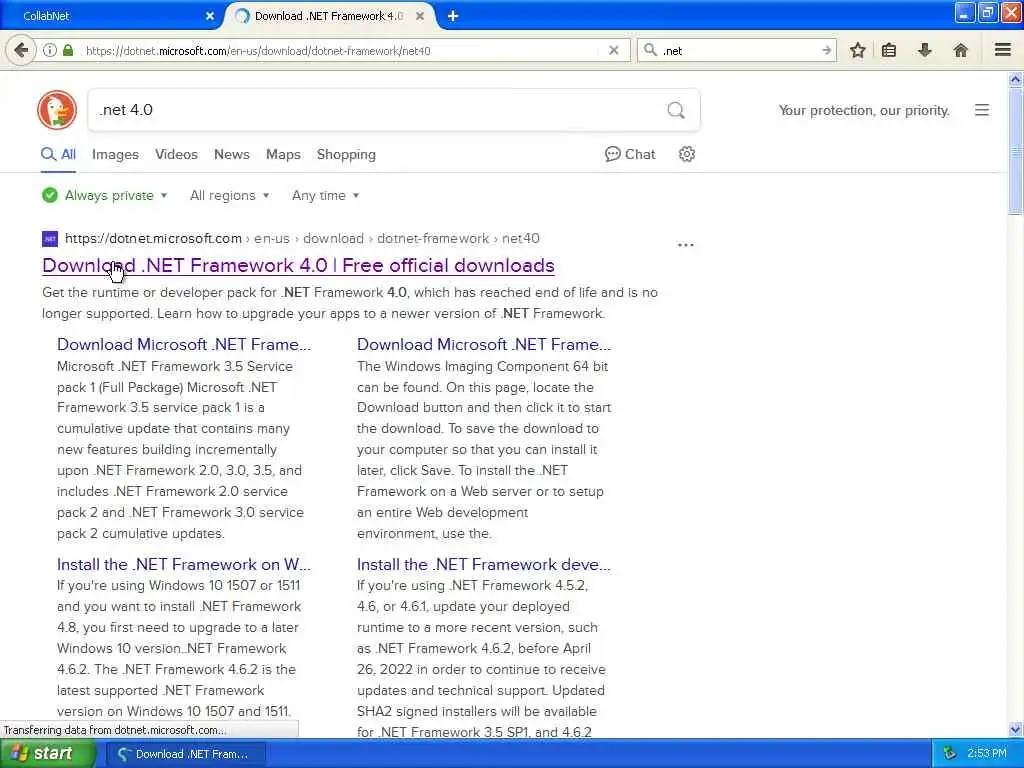Image resolution: width=1024 pixels, height=768 pixels.
Task: Close the CollabNet tab
Action: tap(210, 16)
